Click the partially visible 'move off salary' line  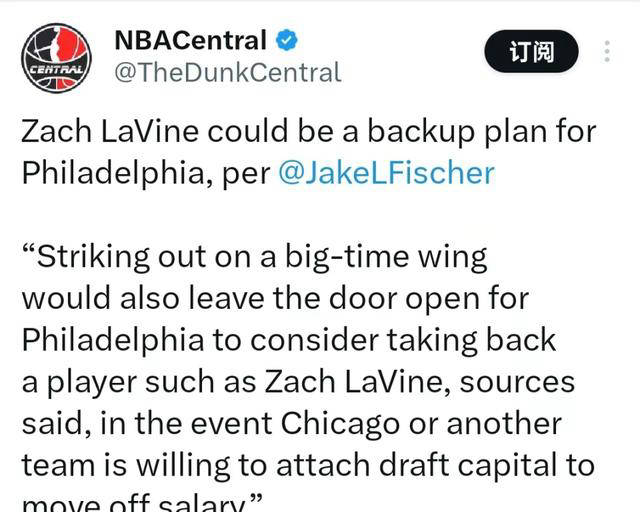(142, 503)
